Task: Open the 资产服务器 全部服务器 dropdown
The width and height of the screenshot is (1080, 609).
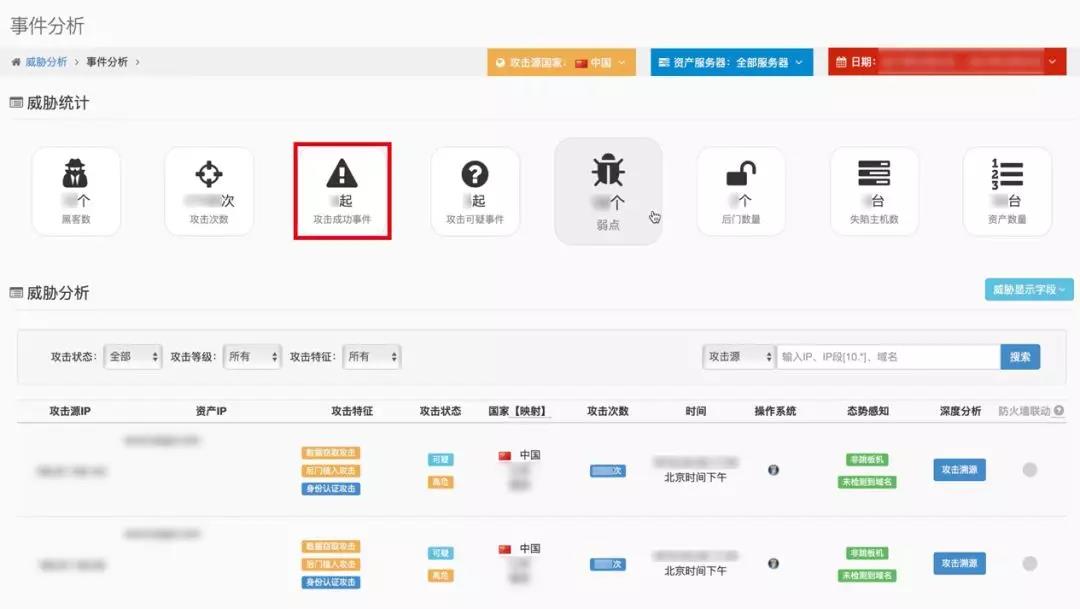Action: click(x=731, y=62)
